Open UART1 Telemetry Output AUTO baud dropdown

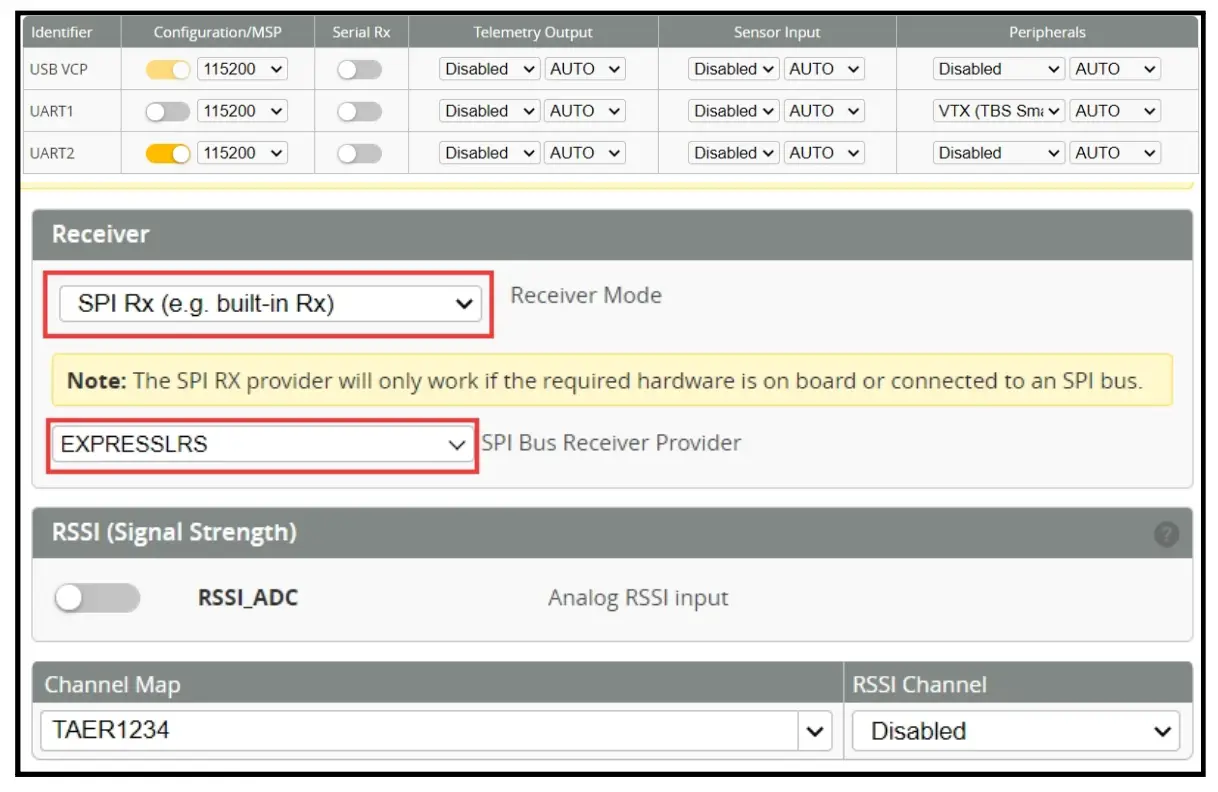tap(585, 112)
